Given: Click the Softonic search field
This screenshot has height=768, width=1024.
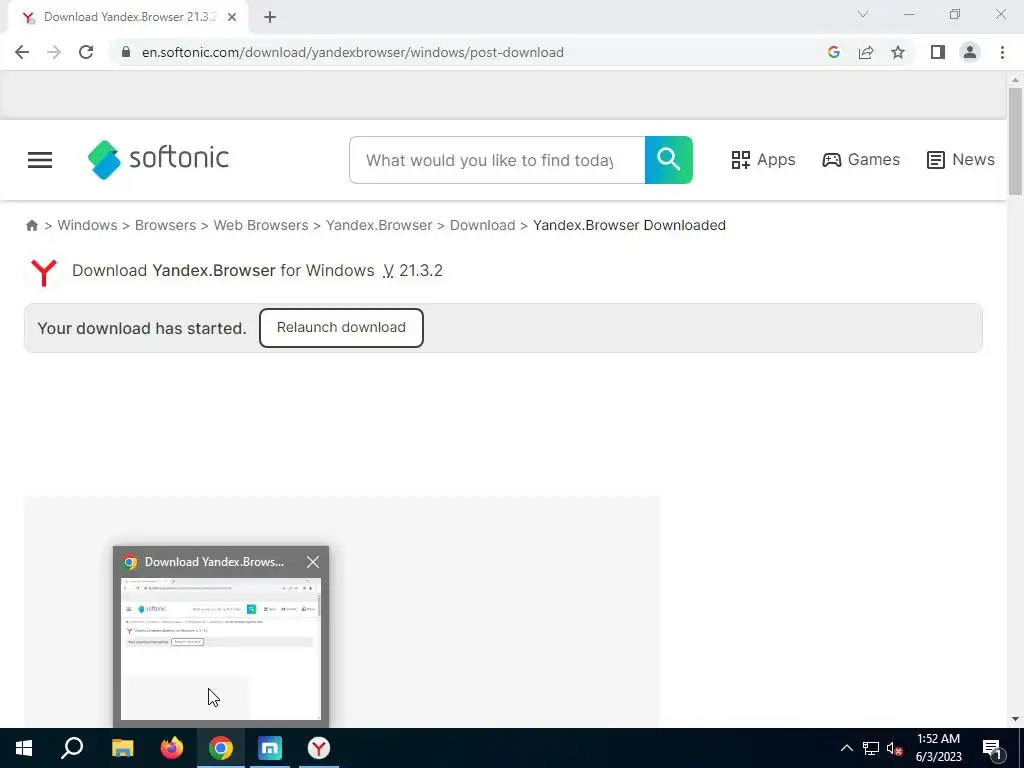Looking at the screenshot, I should tap(497, 160).
